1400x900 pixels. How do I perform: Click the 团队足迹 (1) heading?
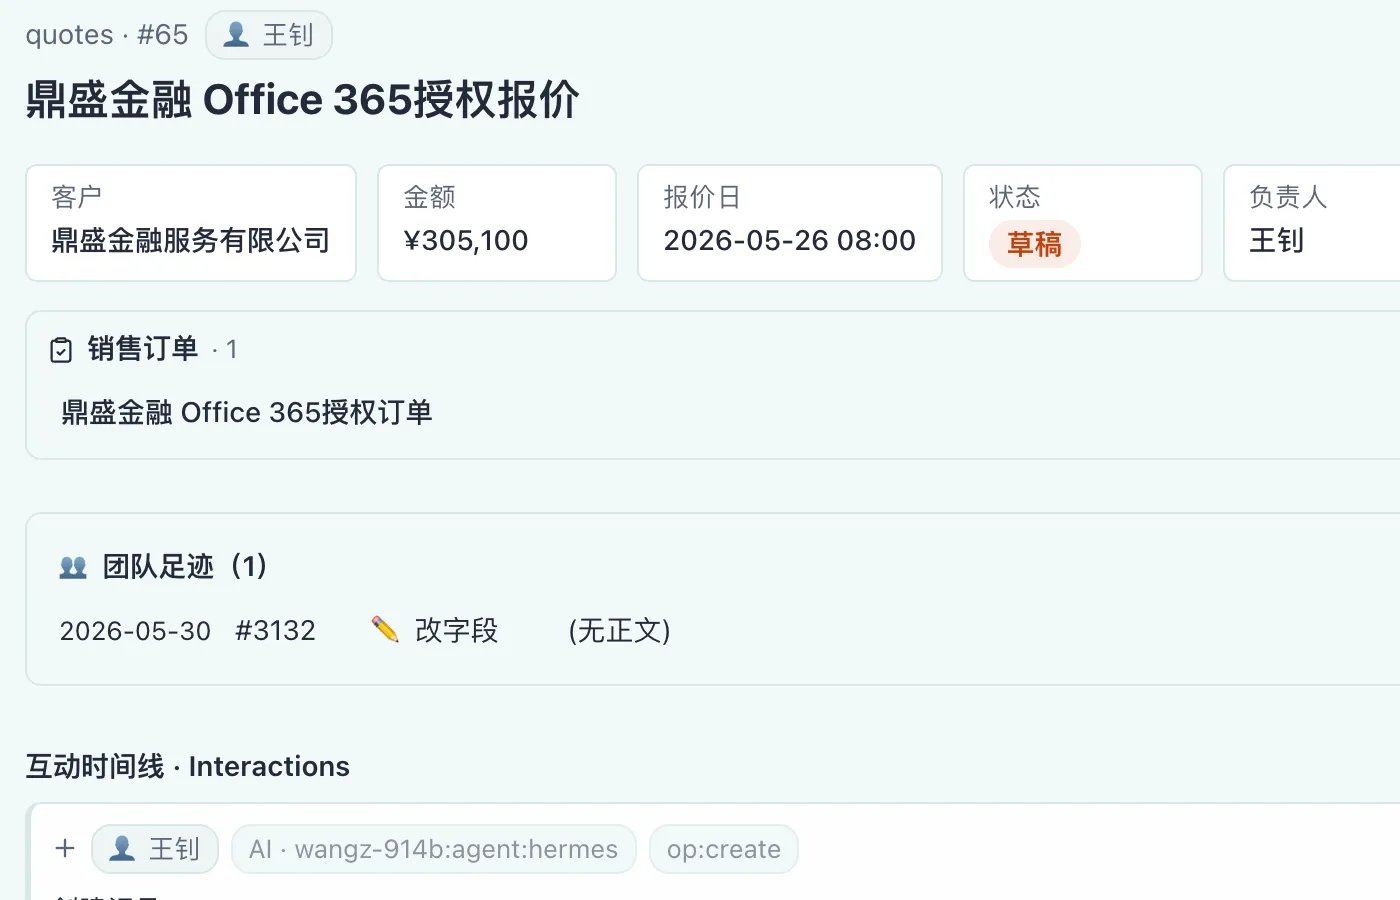pos(185,567)
